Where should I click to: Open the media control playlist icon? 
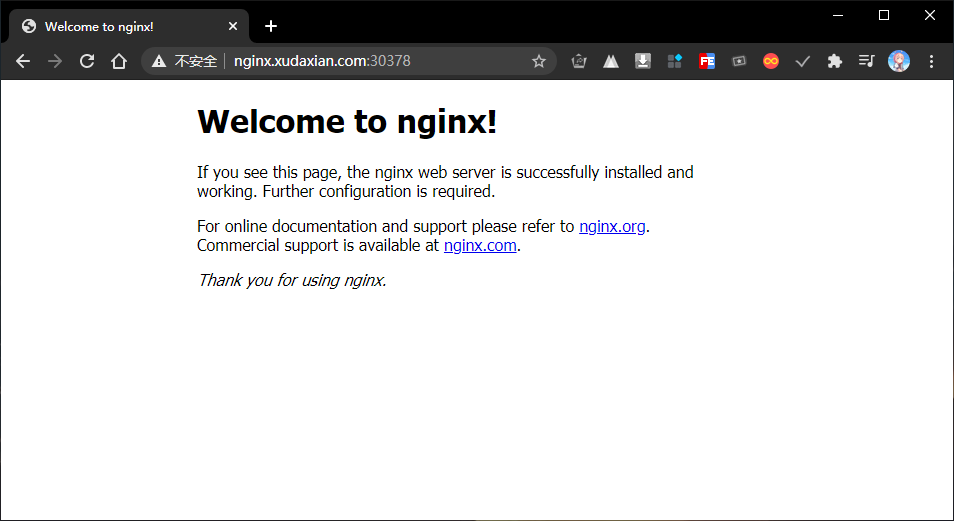pyautogui.click(x=866, y=61)
